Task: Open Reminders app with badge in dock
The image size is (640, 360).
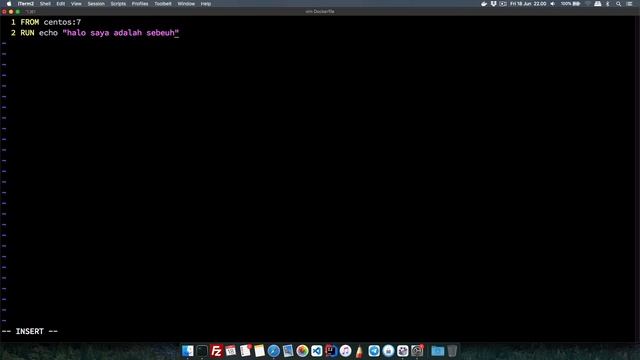Action: click(245, 351)
